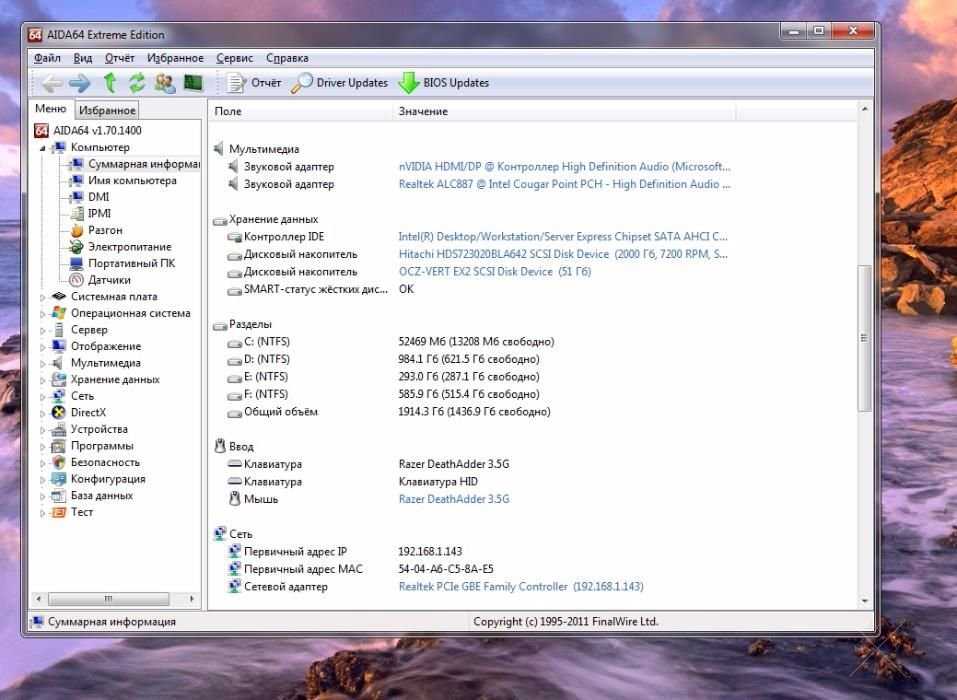Open OCZ-VERT EX2 disk device link
957x700 pixels.
(494, 272)
